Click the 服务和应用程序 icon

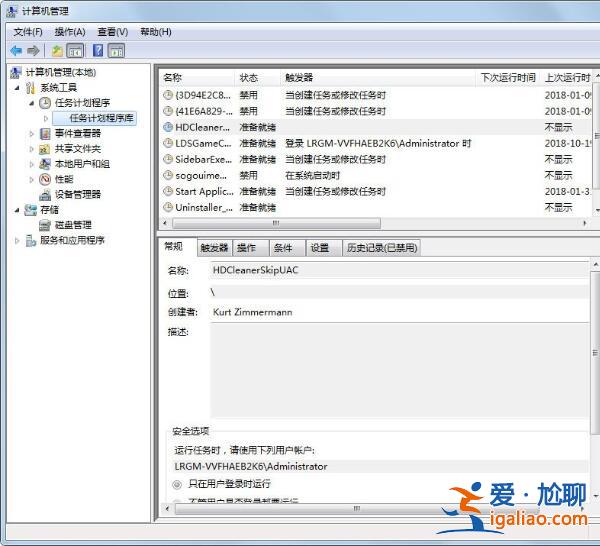[31, 241]
